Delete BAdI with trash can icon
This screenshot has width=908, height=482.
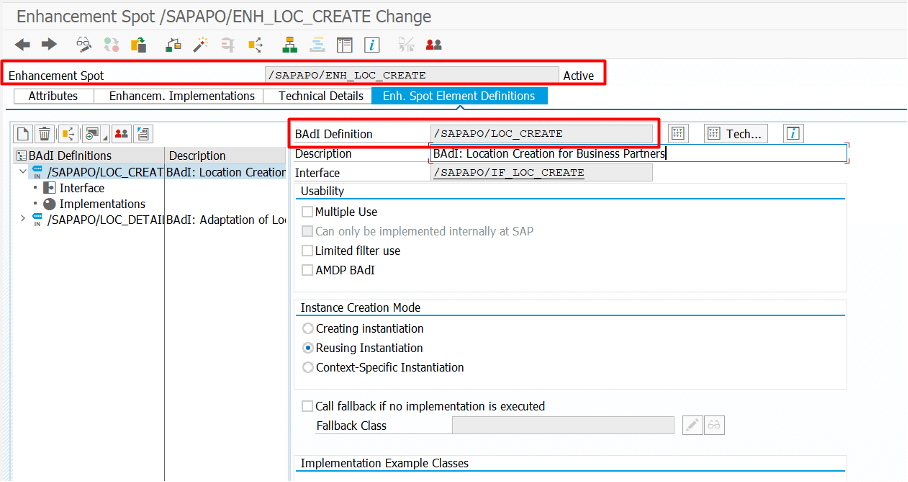[x=45, y=134]
